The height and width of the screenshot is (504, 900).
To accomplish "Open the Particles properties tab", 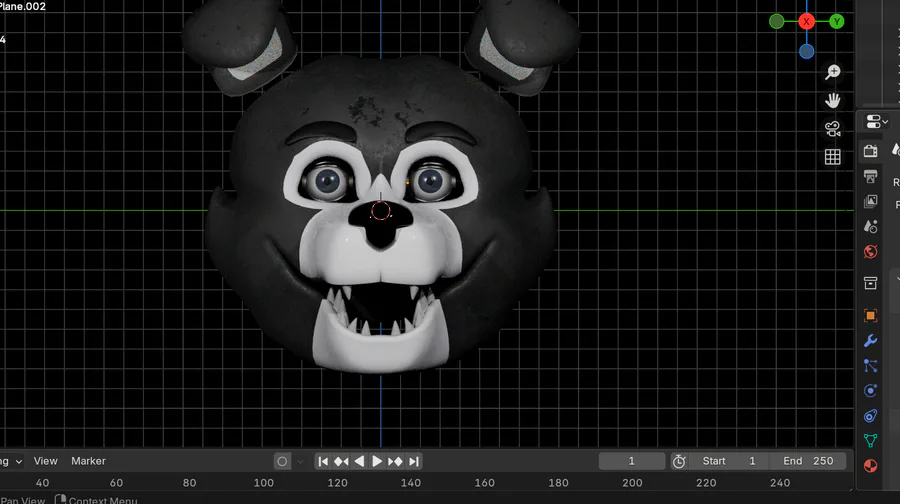I will pyautogui.click(x=871, y=366).
